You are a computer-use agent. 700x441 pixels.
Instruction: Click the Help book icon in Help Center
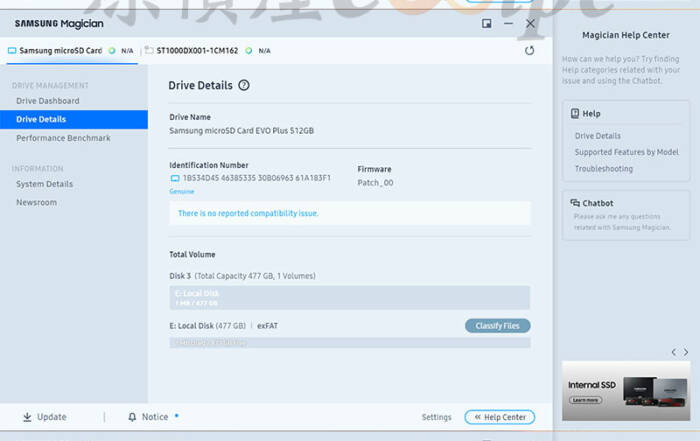tap(575, 113)
